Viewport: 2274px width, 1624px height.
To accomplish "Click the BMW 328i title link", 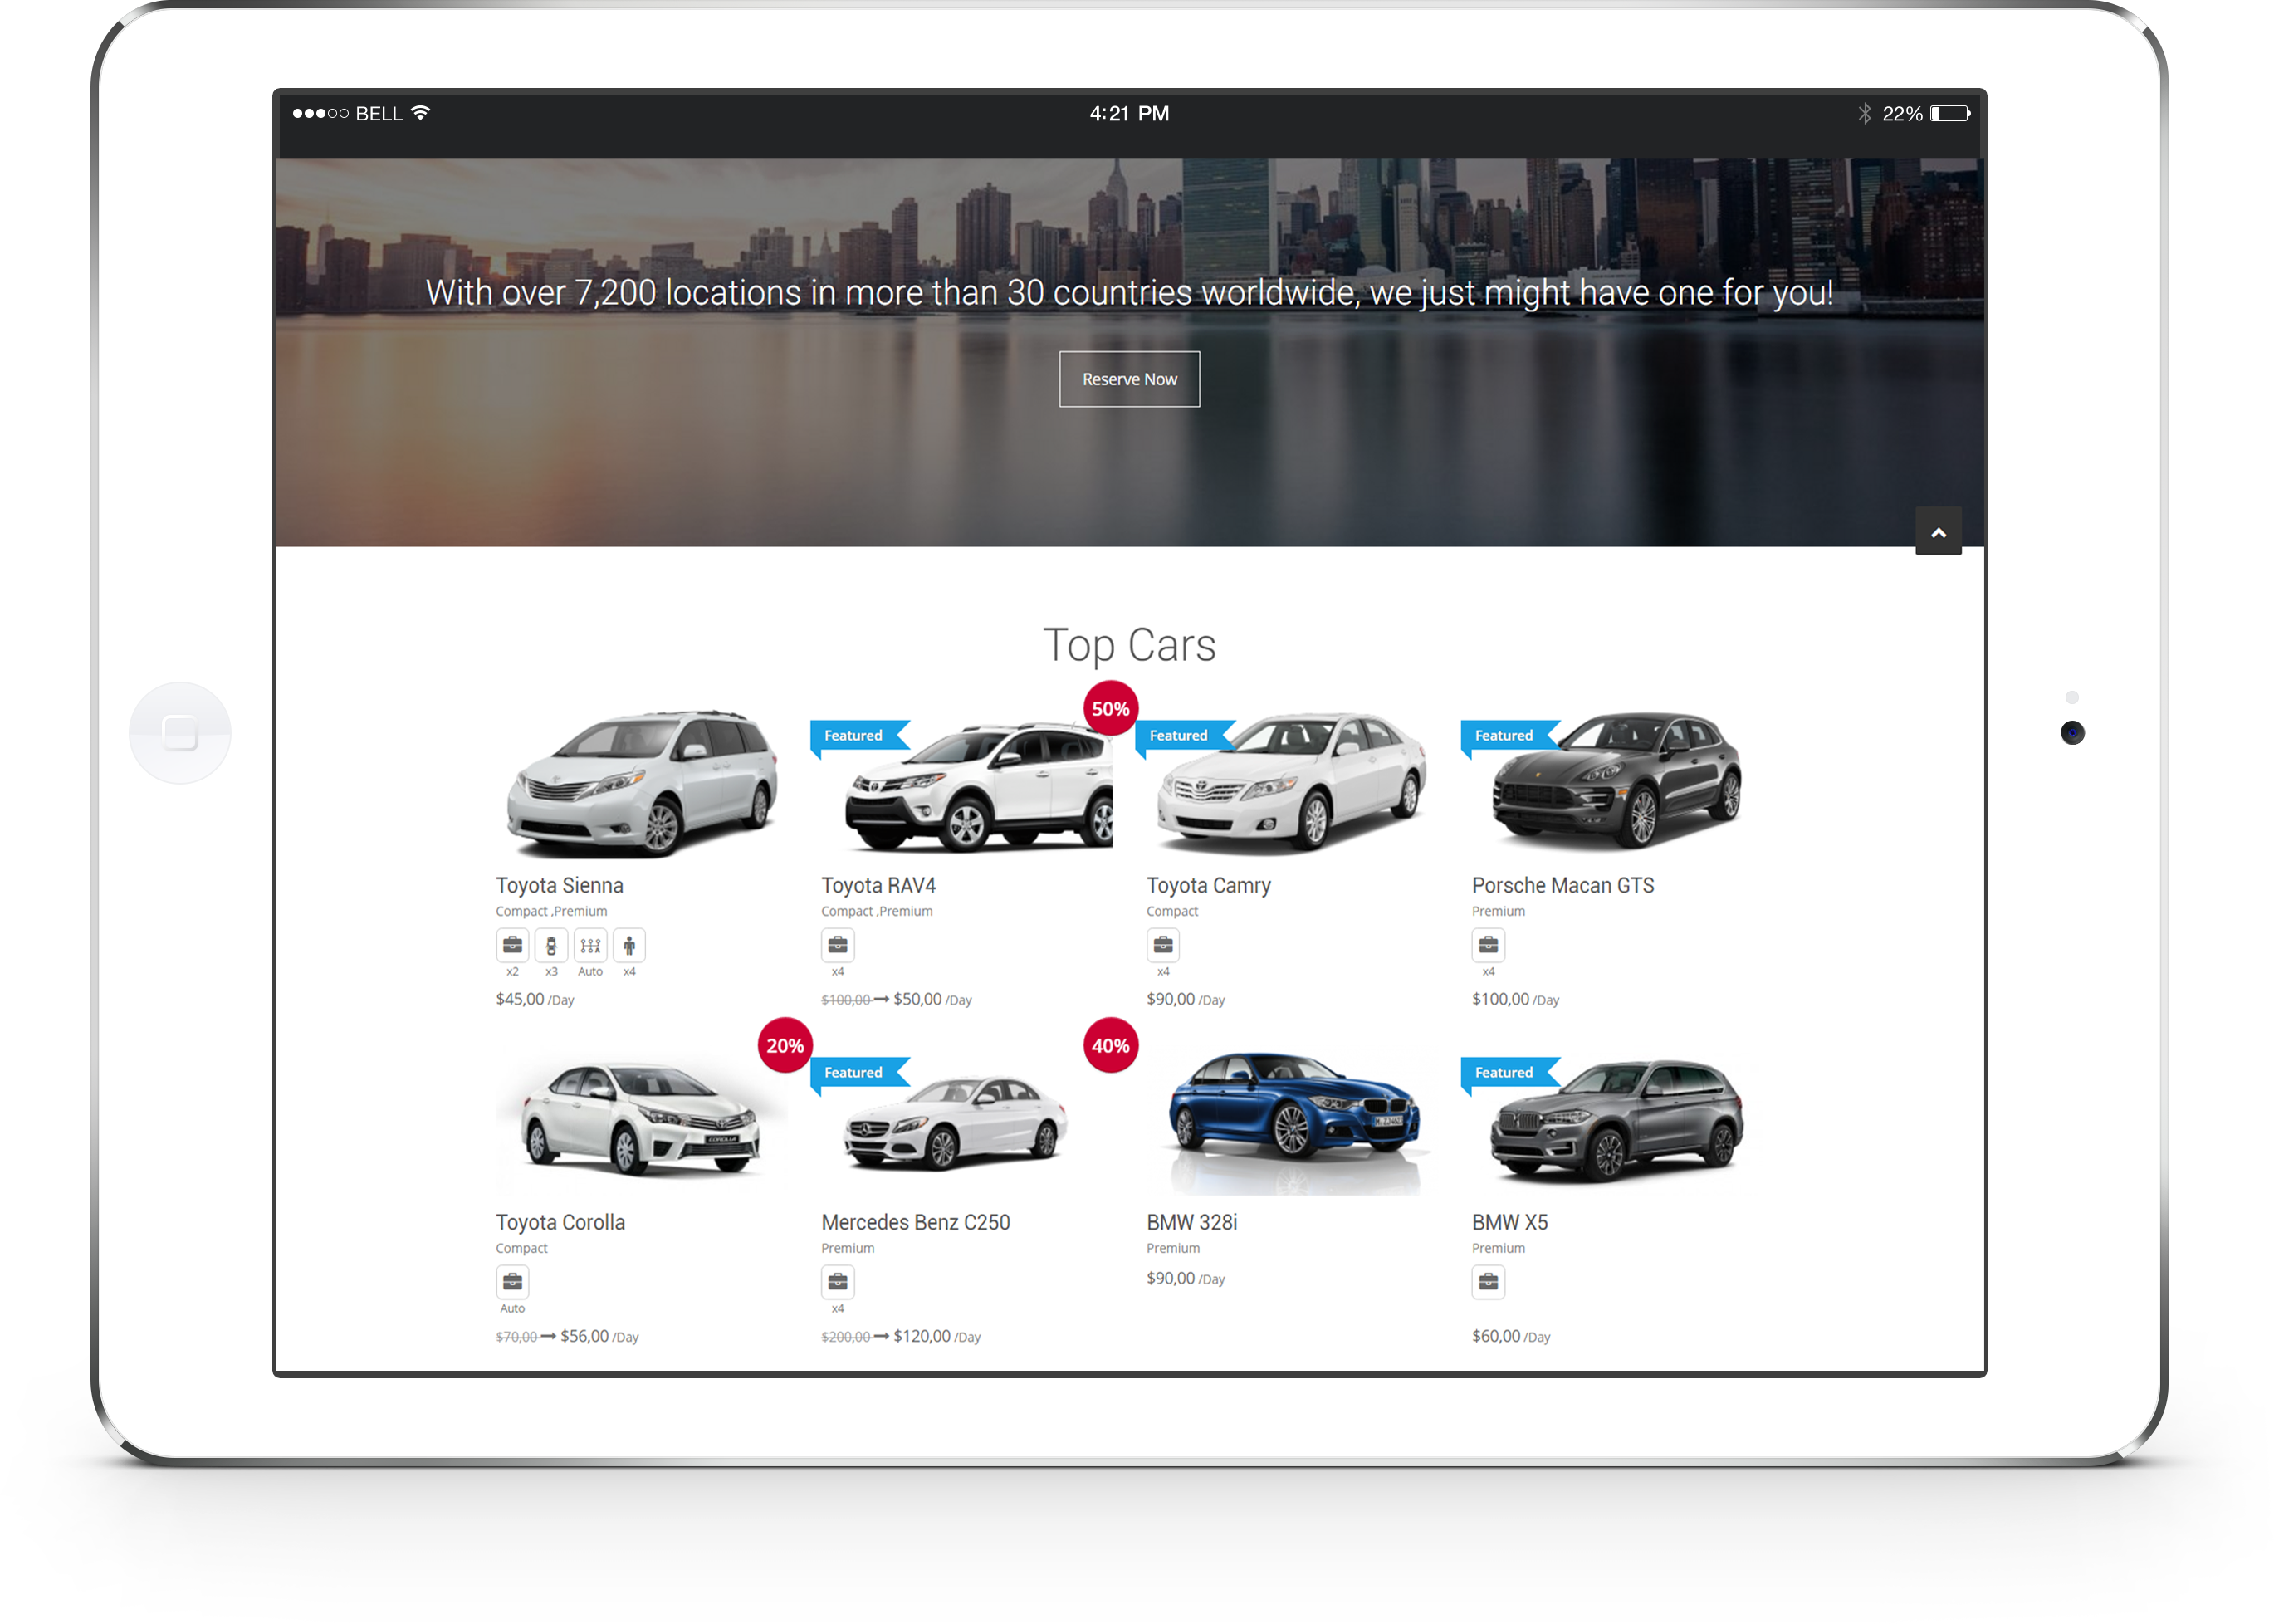I will (1191, 1222).
